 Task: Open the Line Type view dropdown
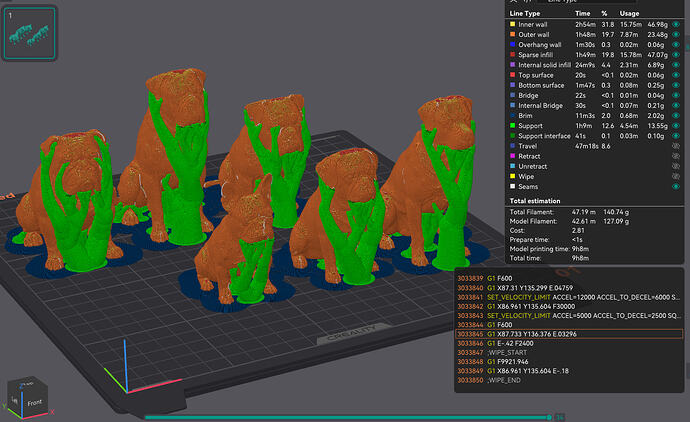585,1
